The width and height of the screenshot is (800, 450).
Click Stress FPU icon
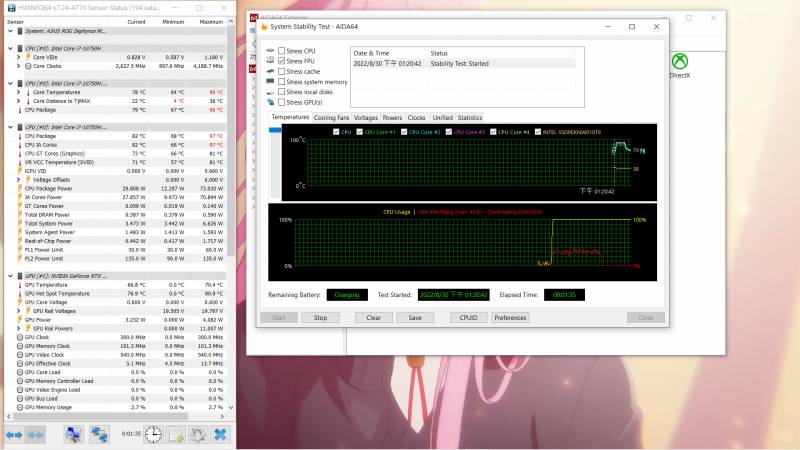[270, 60]
